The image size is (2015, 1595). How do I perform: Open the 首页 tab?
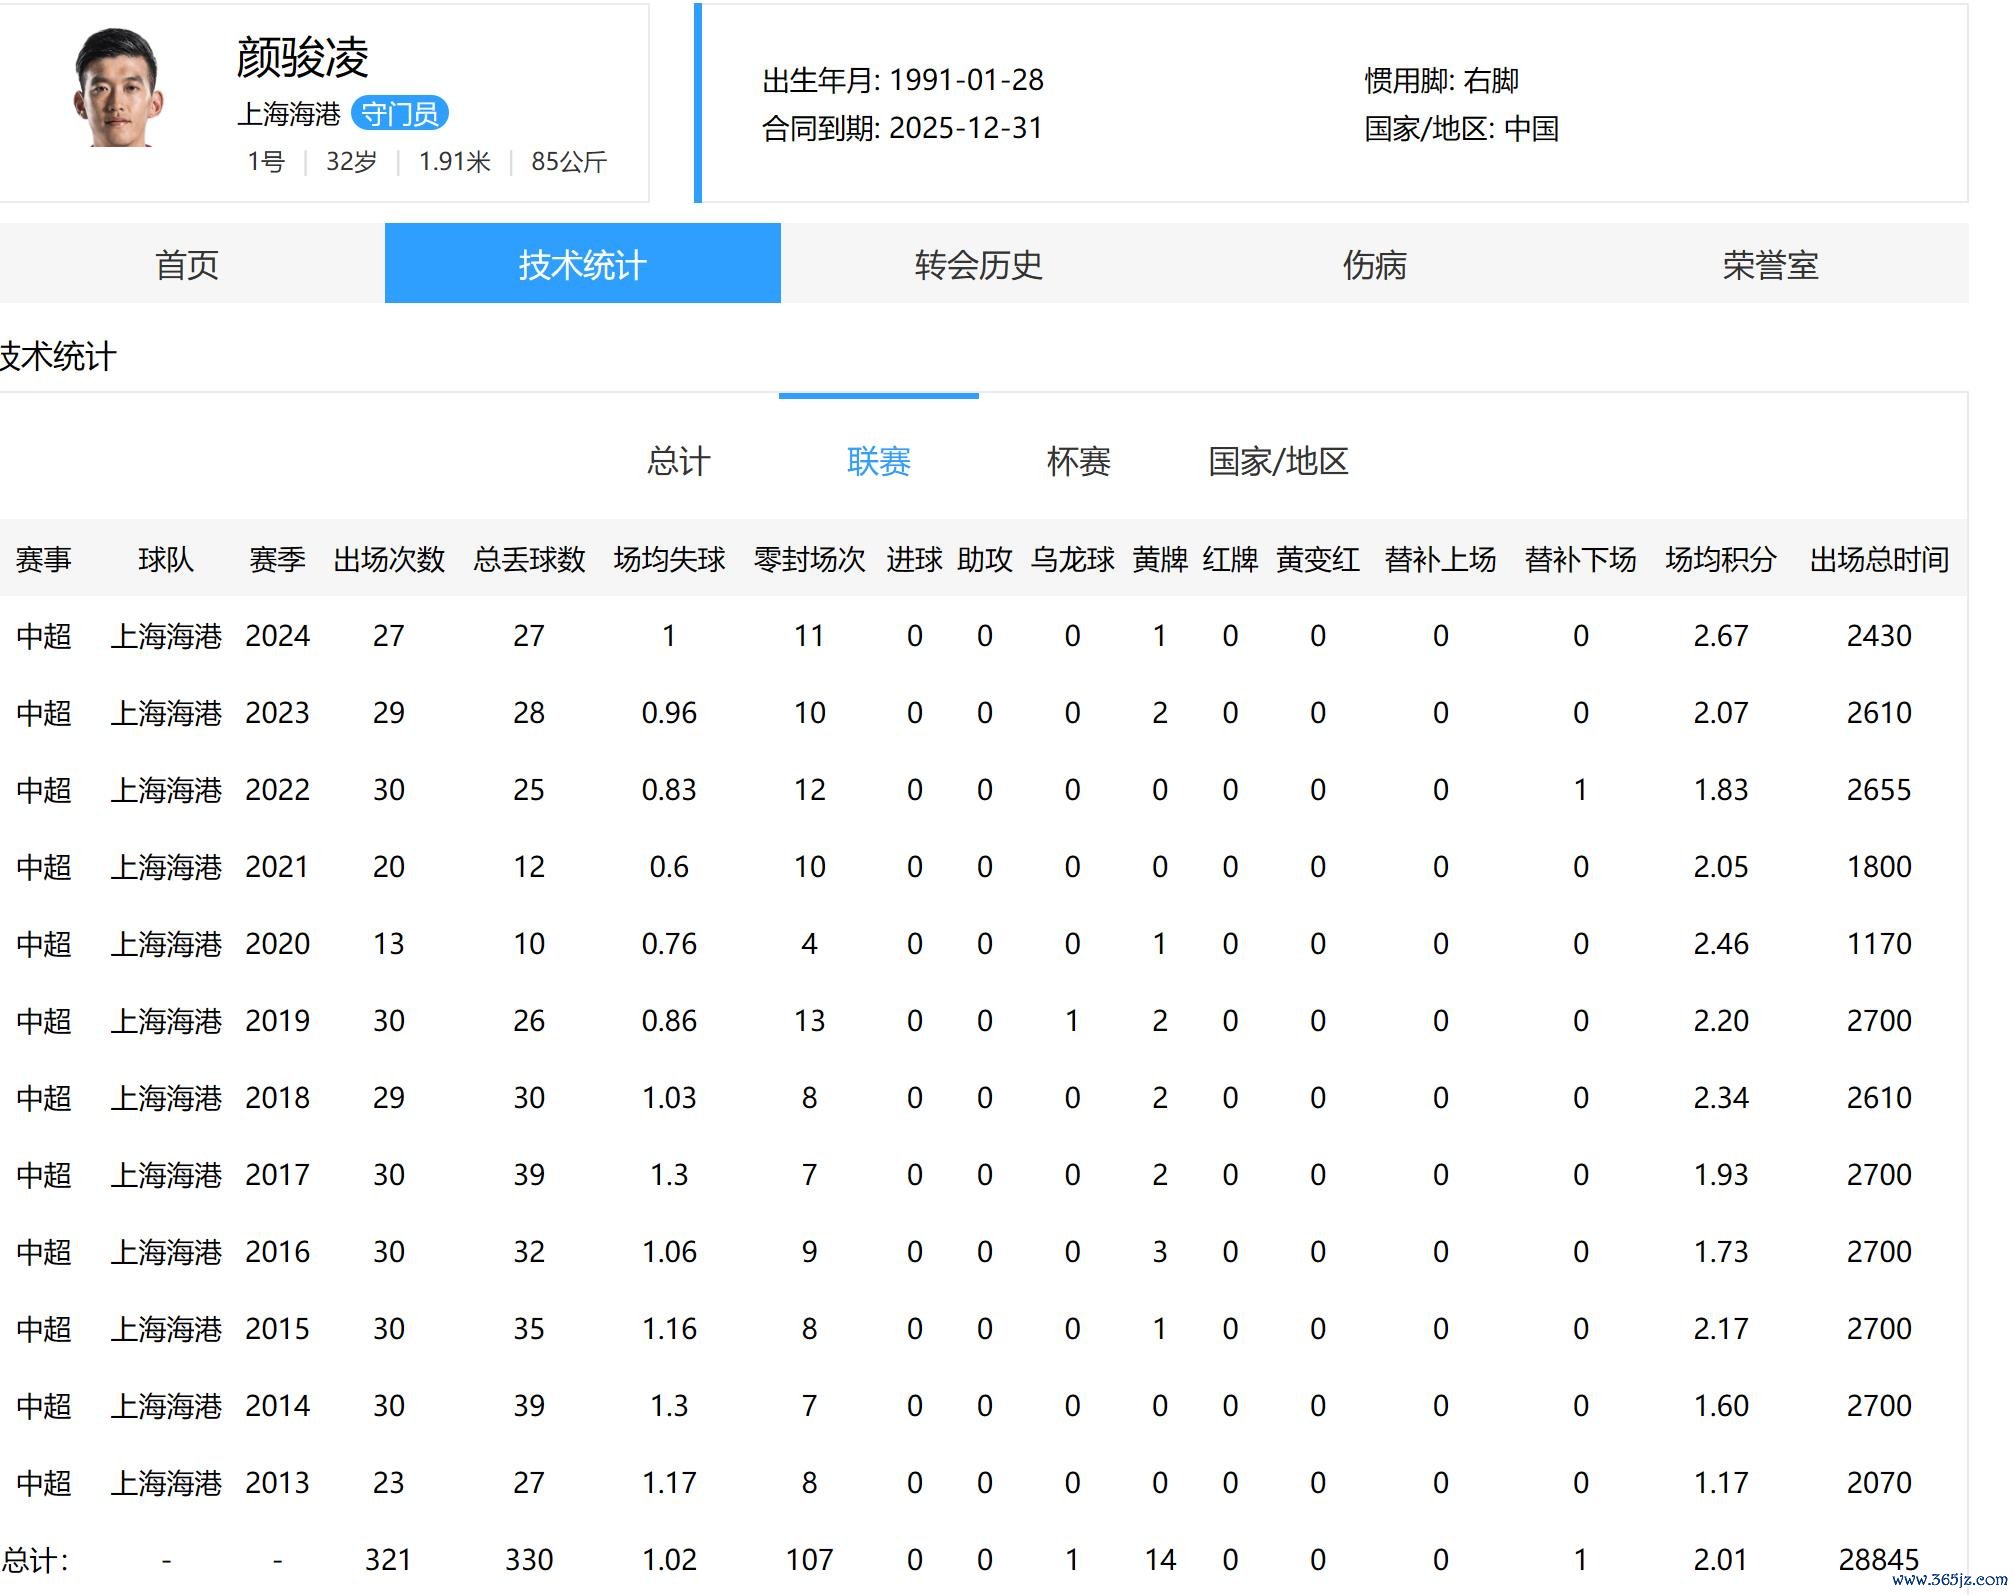(x=187, y=264)
